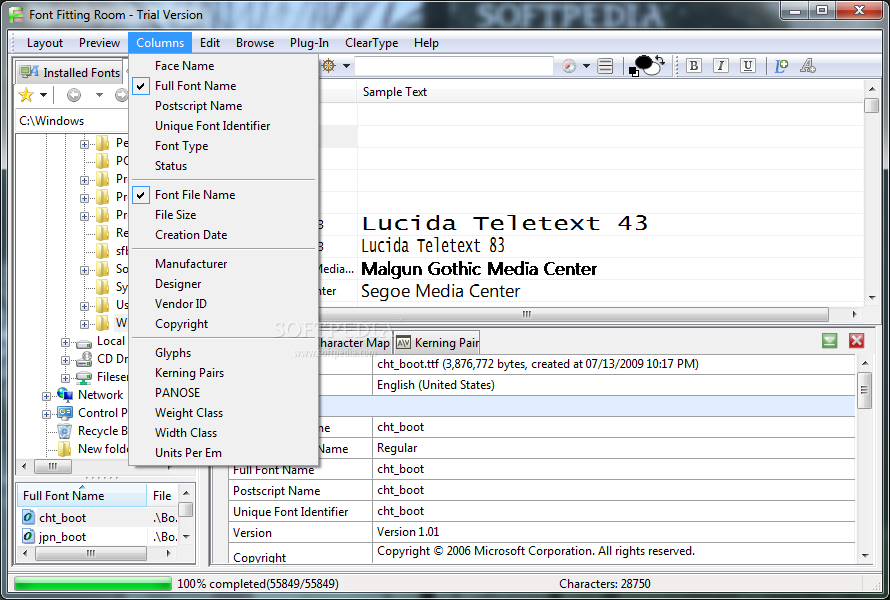890x600 pixels.
Task: Click the blue L with green plus icon
Action: [781, 66]
